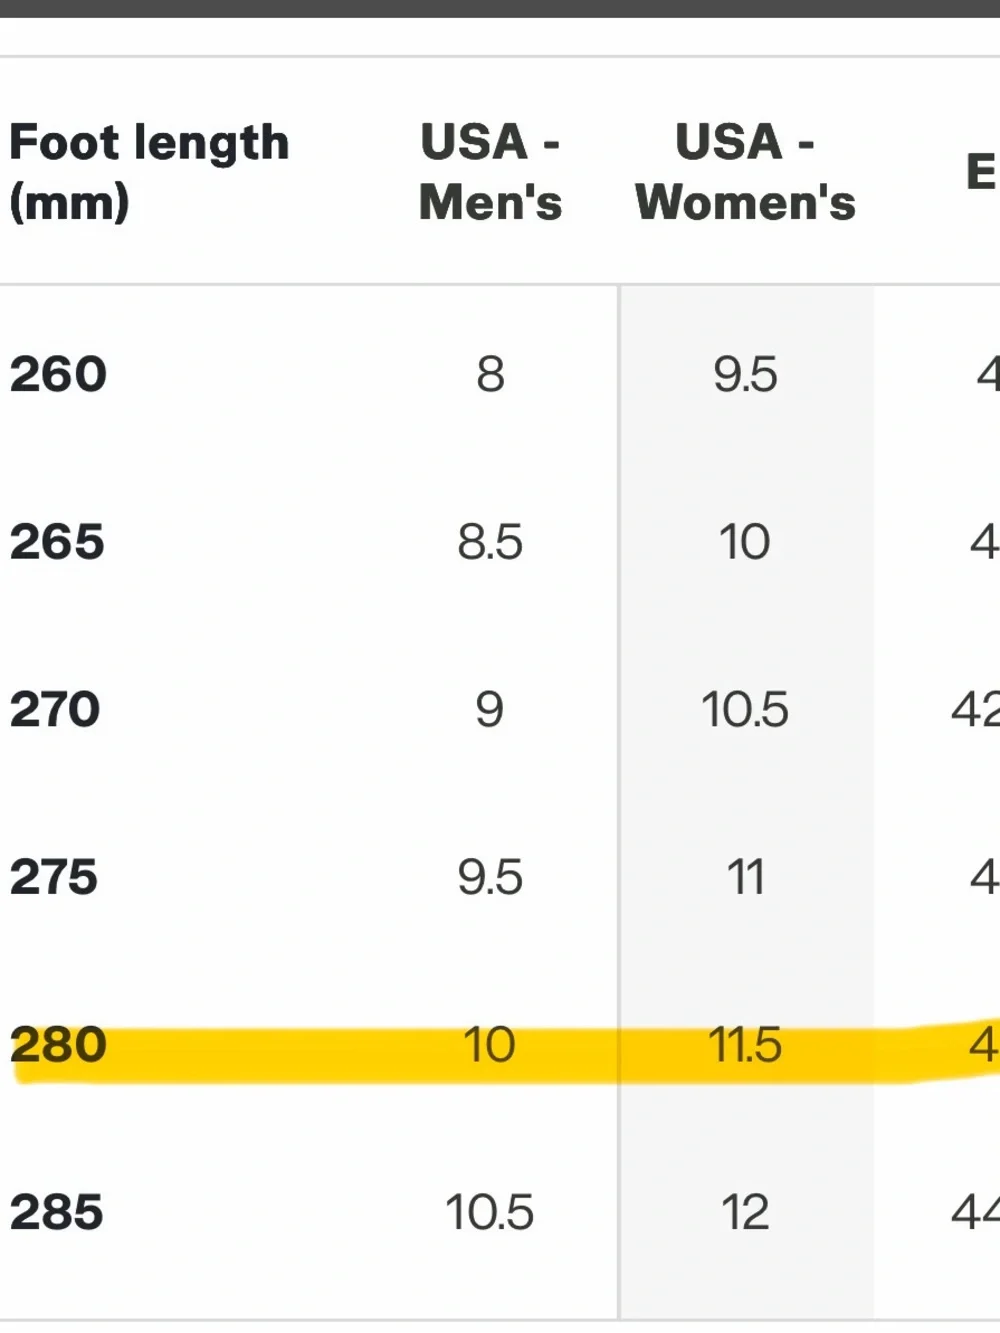
Task: Select men's size 10.5 in the 285 row
Action: point(490,1213)
